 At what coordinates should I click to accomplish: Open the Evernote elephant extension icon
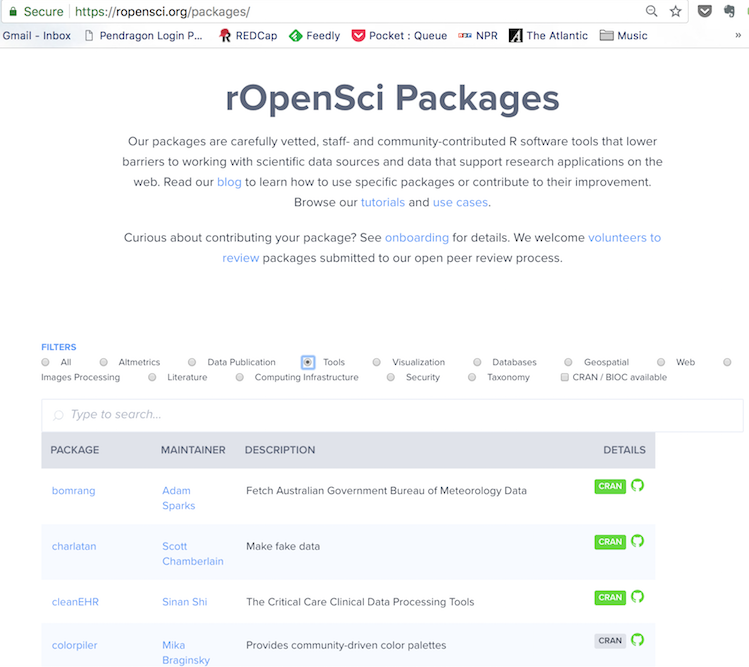click(729, 11)
